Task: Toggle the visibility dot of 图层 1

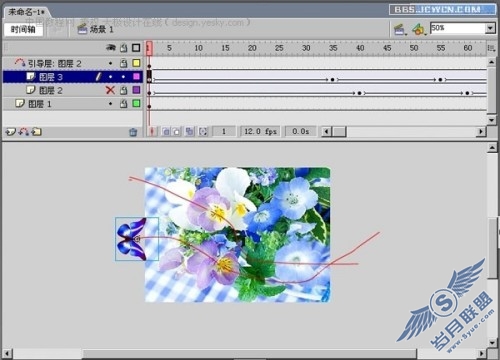Action: point(111,104)
